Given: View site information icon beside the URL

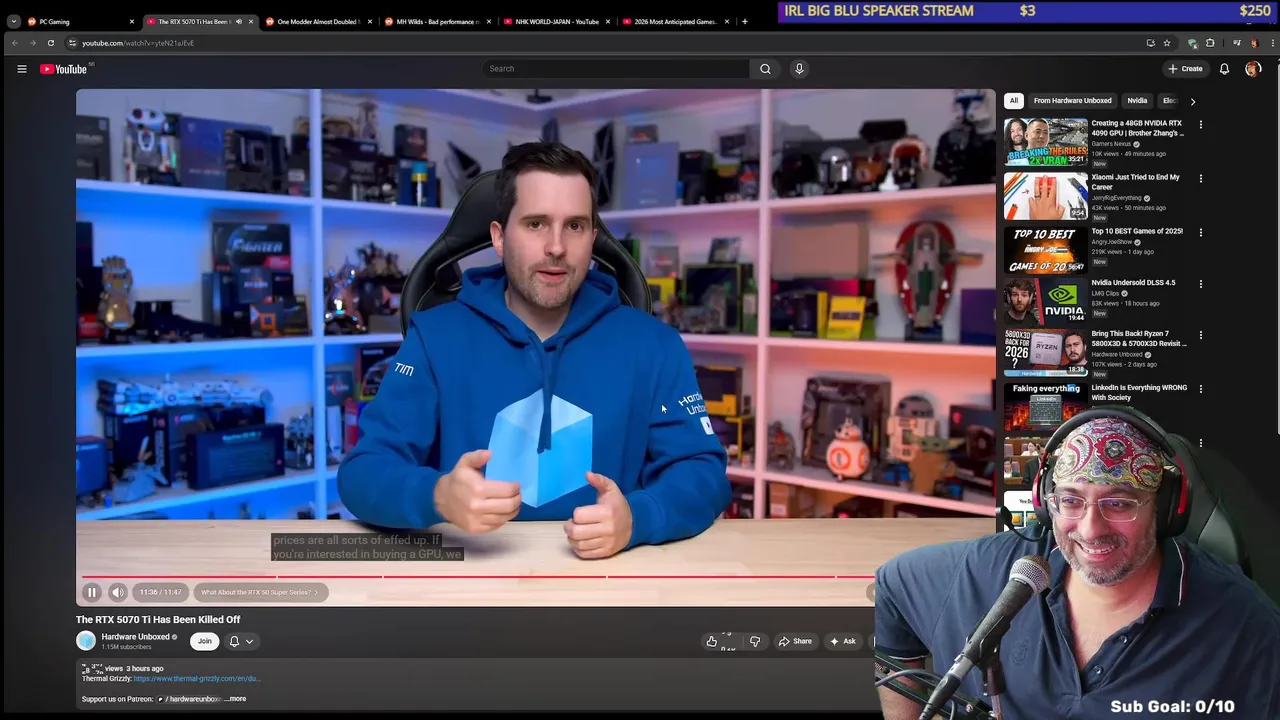Looking at the screenshot, I should point(72,43).
